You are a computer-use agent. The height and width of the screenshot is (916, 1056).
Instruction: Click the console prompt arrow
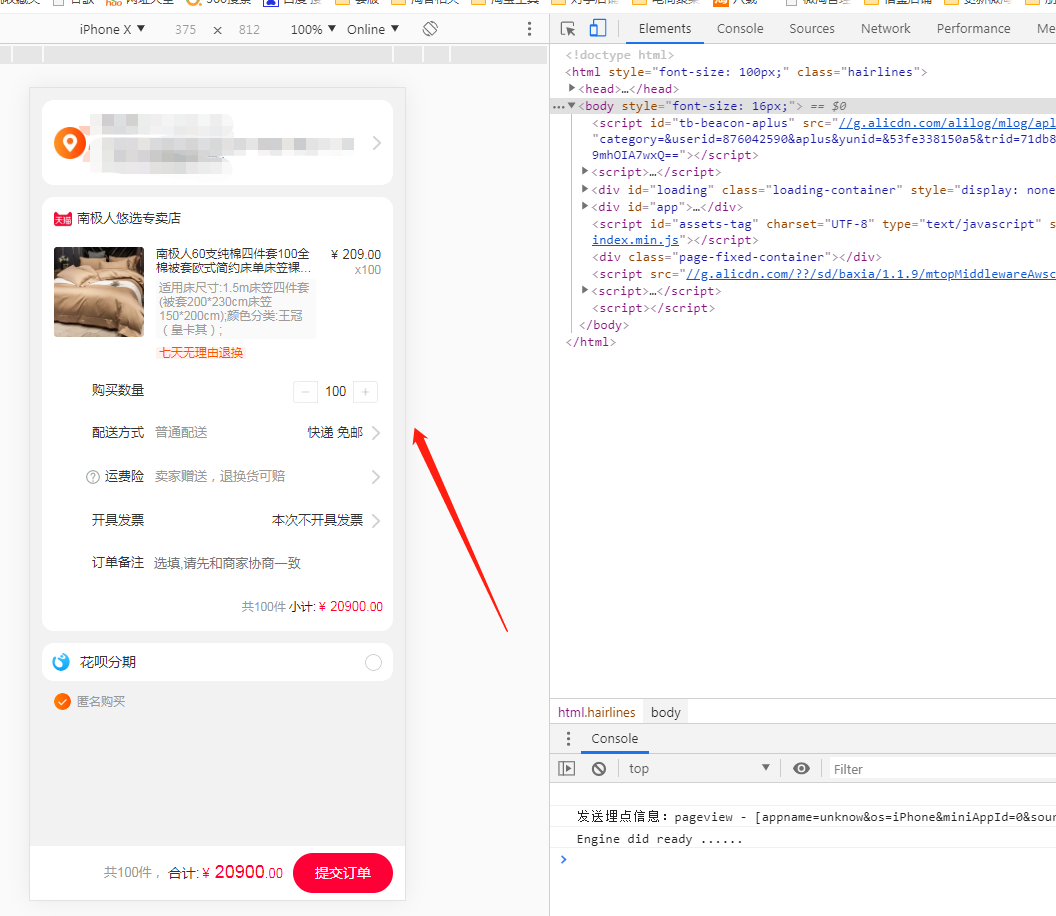pos(564,859)
